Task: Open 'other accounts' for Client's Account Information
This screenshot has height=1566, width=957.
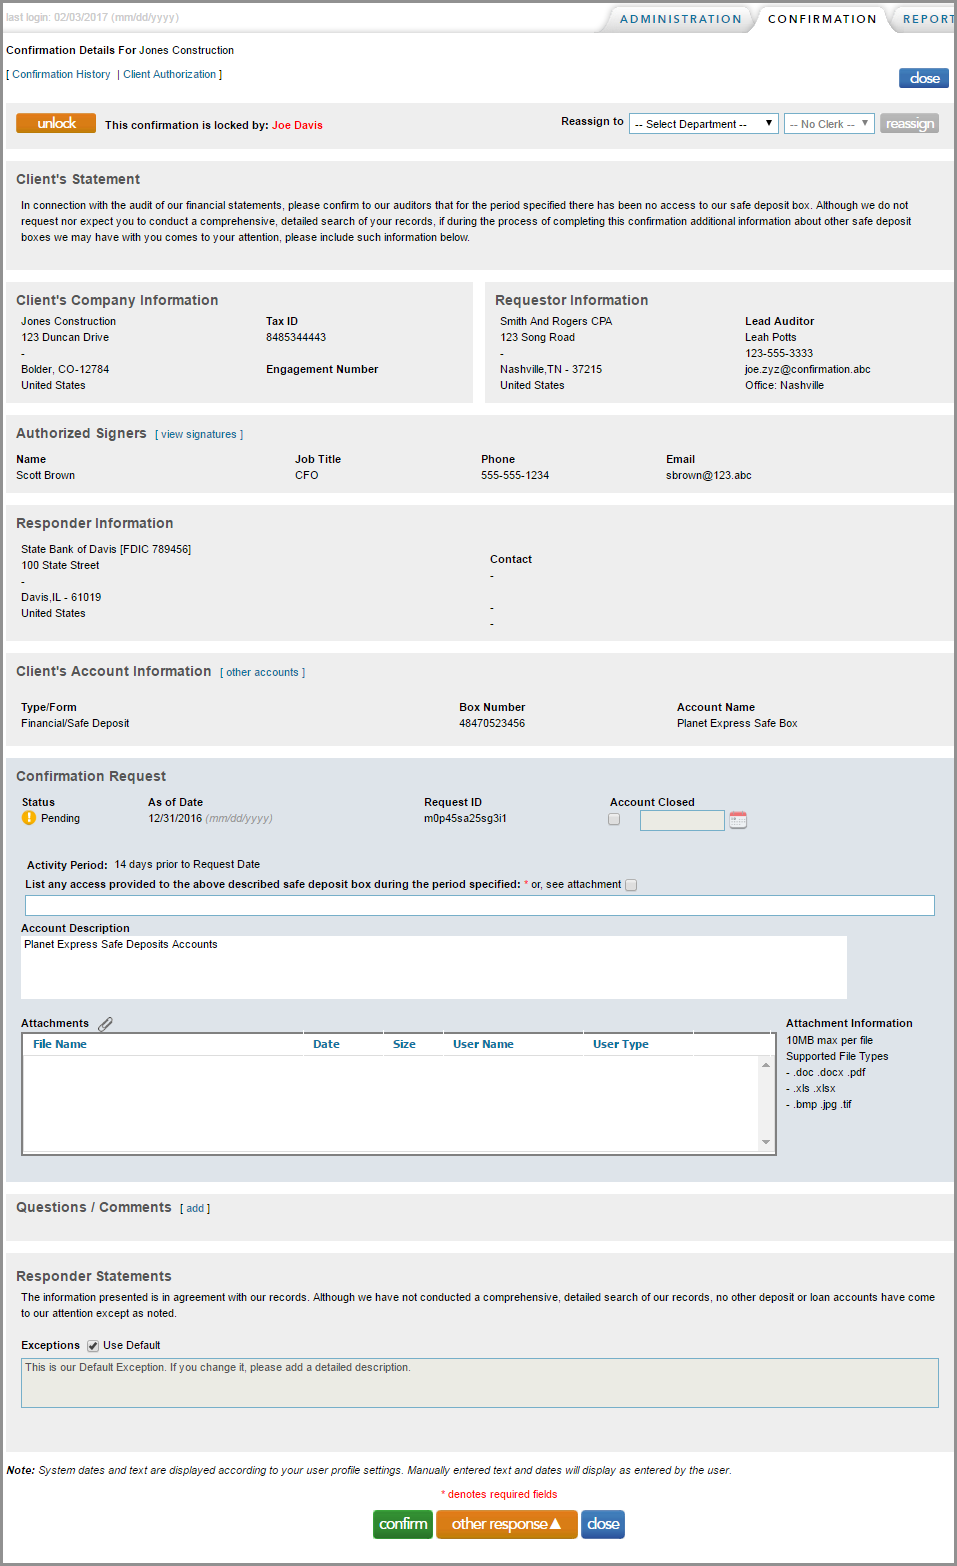Action: [261, 671]
